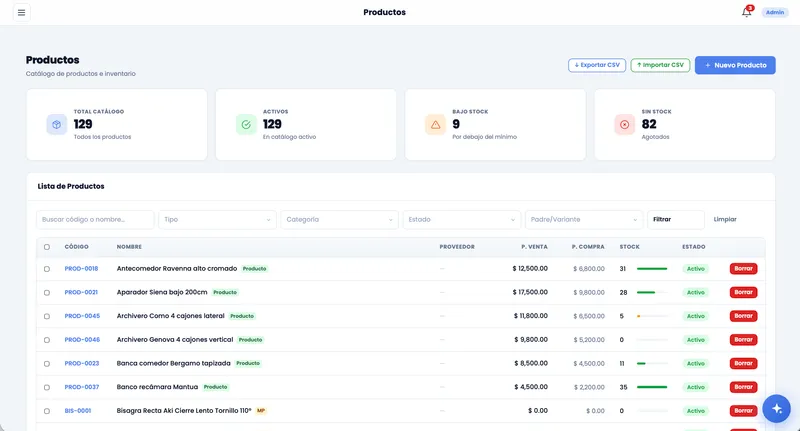
Task: Click the Nuevo Producto button
Action: (735, 65)
